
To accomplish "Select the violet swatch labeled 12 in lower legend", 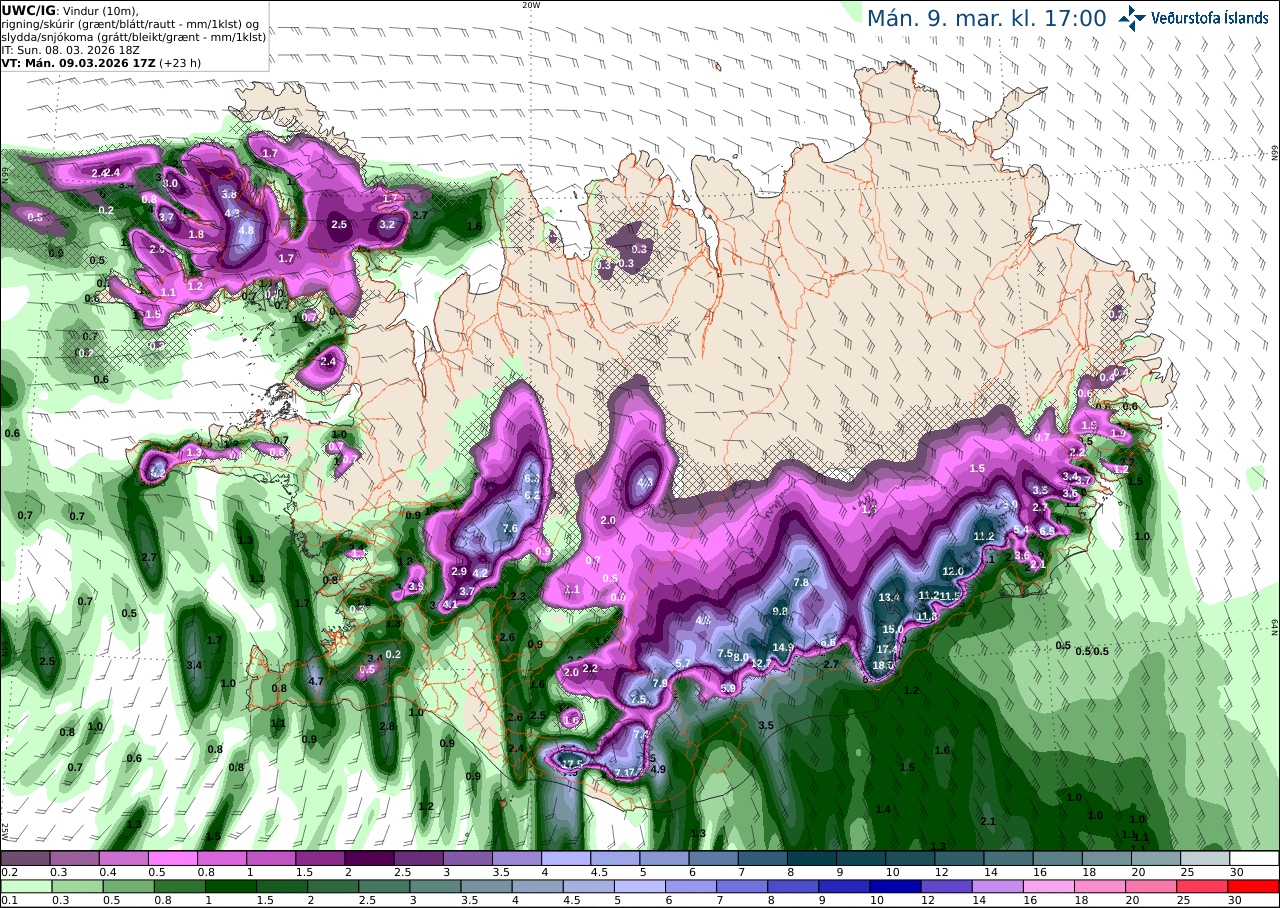I will coord(945,886).
